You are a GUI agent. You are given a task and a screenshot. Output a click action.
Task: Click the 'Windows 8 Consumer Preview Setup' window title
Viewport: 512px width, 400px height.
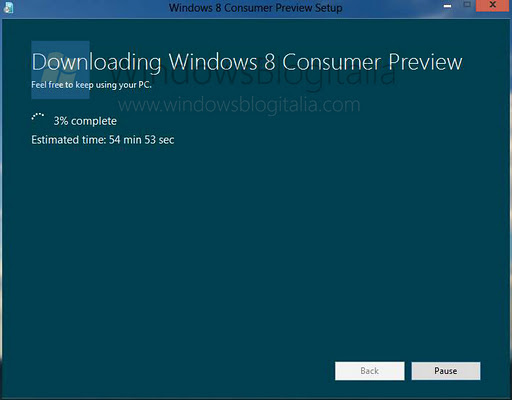tap(256, 7)
